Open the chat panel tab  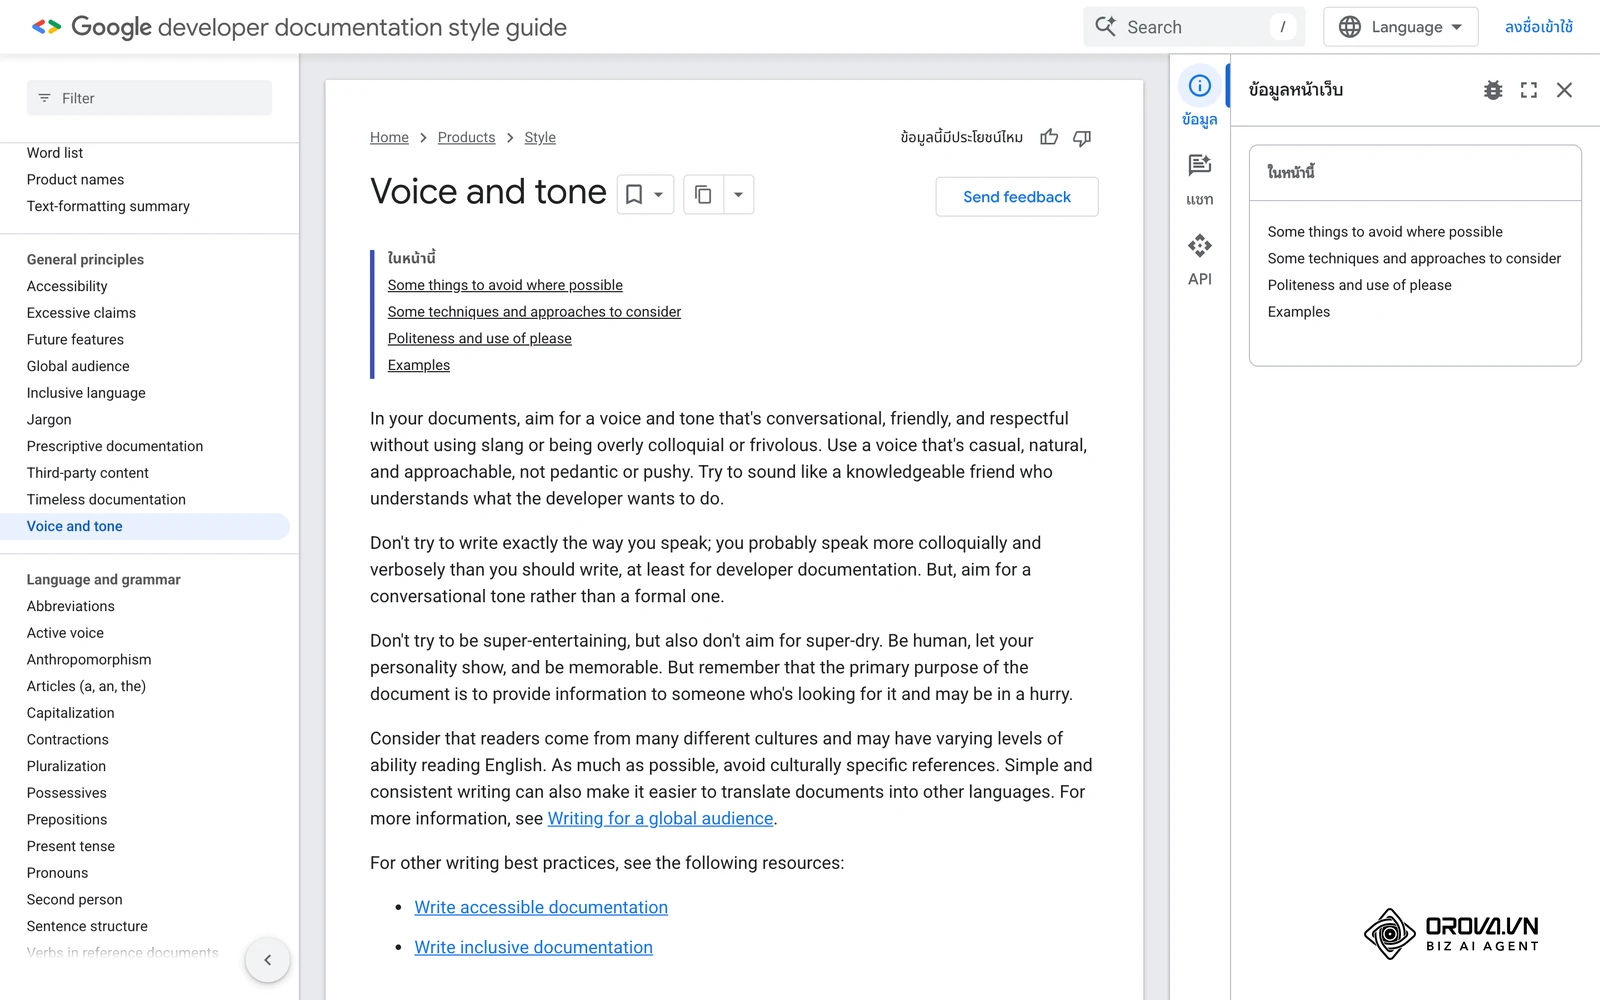pos(1200,179)
